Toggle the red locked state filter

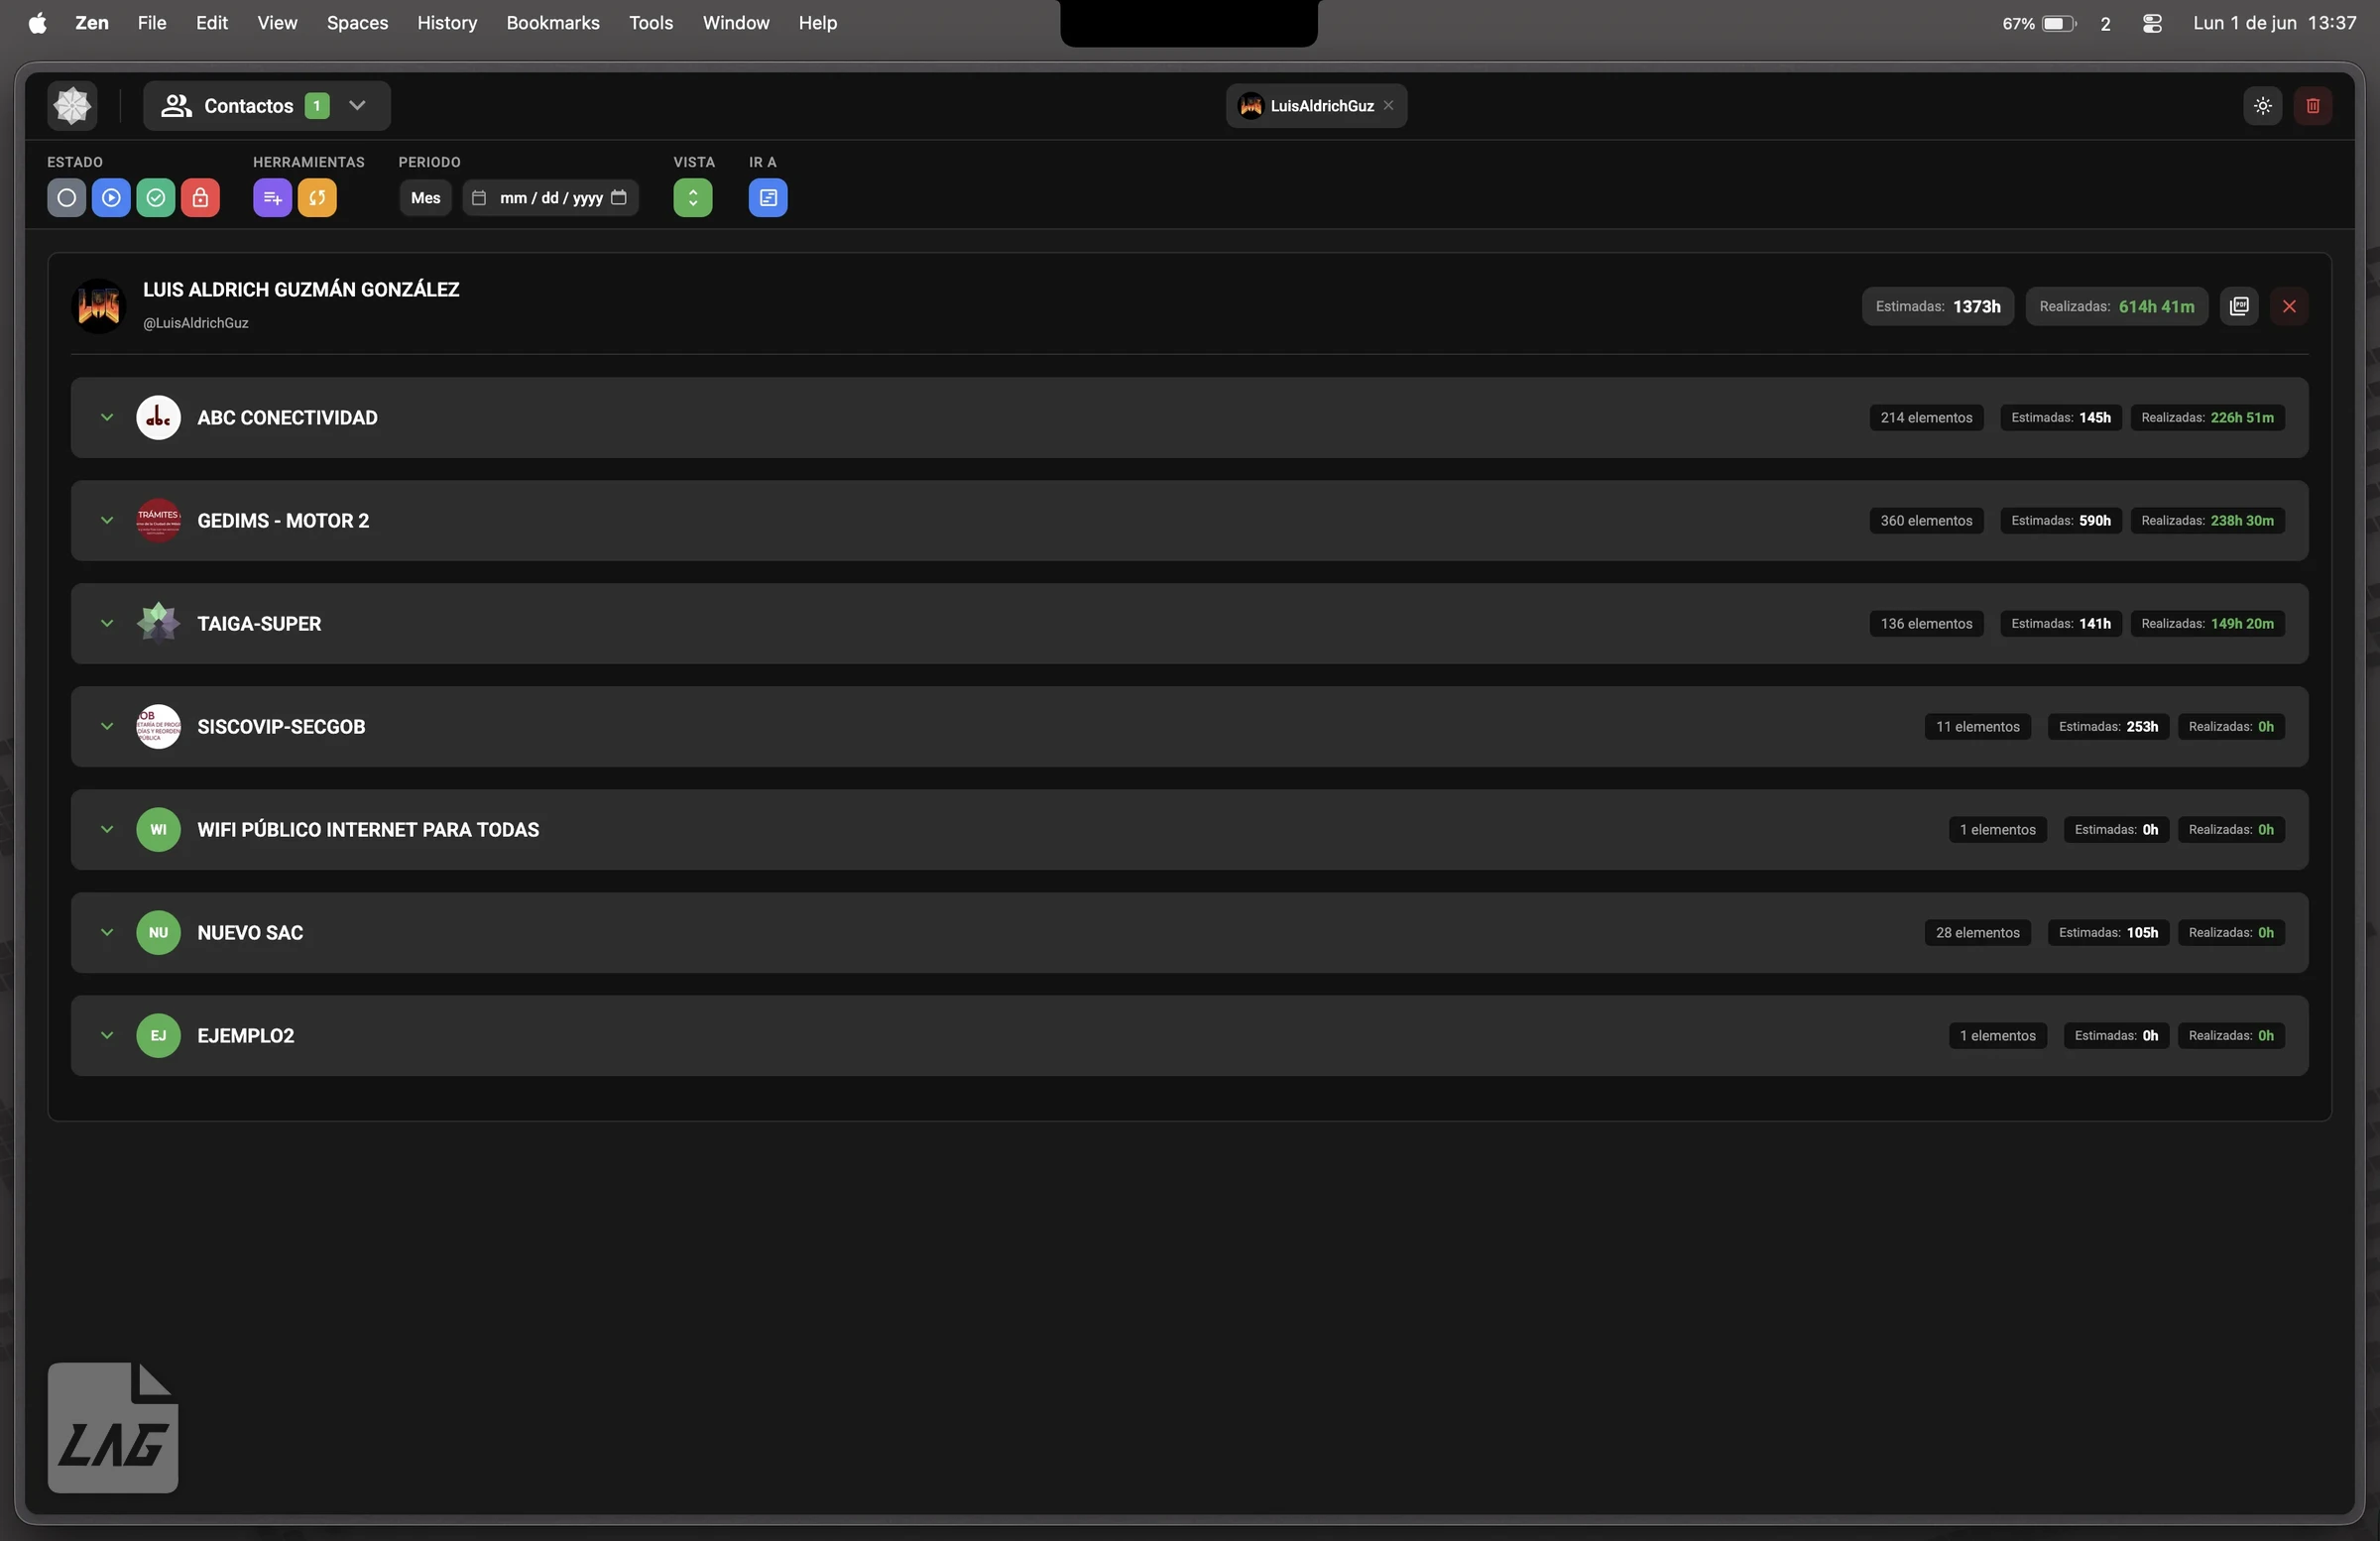pos(200,197)
